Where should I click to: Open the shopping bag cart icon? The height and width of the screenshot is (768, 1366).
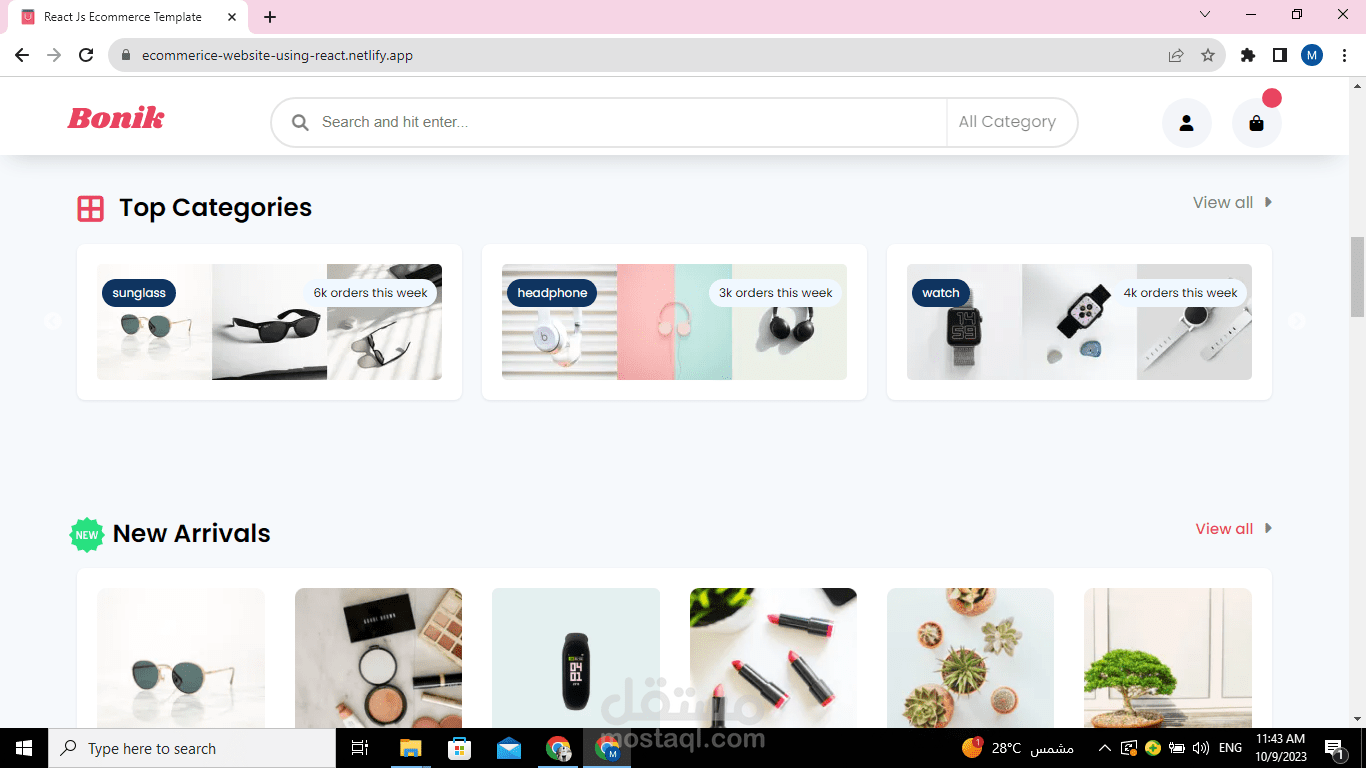[1257, 123]
